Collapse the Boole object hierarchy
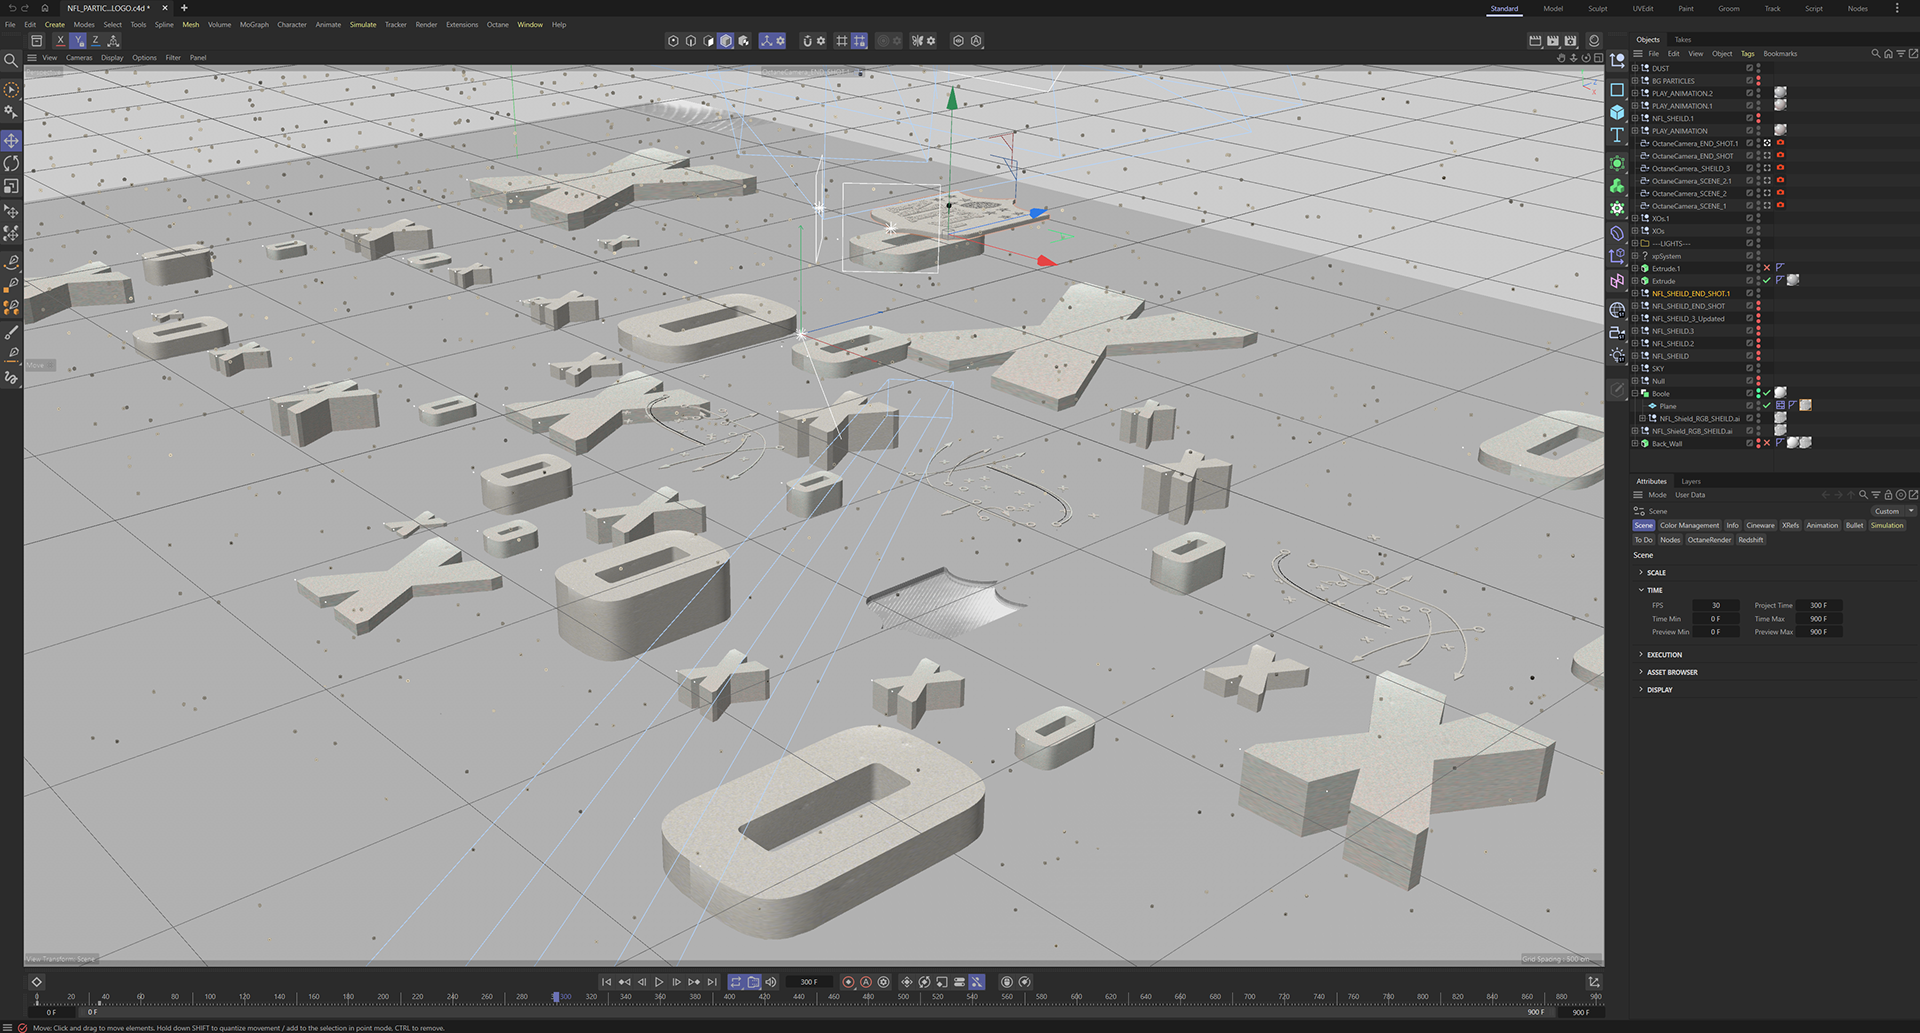 [x=1635, y=393]
